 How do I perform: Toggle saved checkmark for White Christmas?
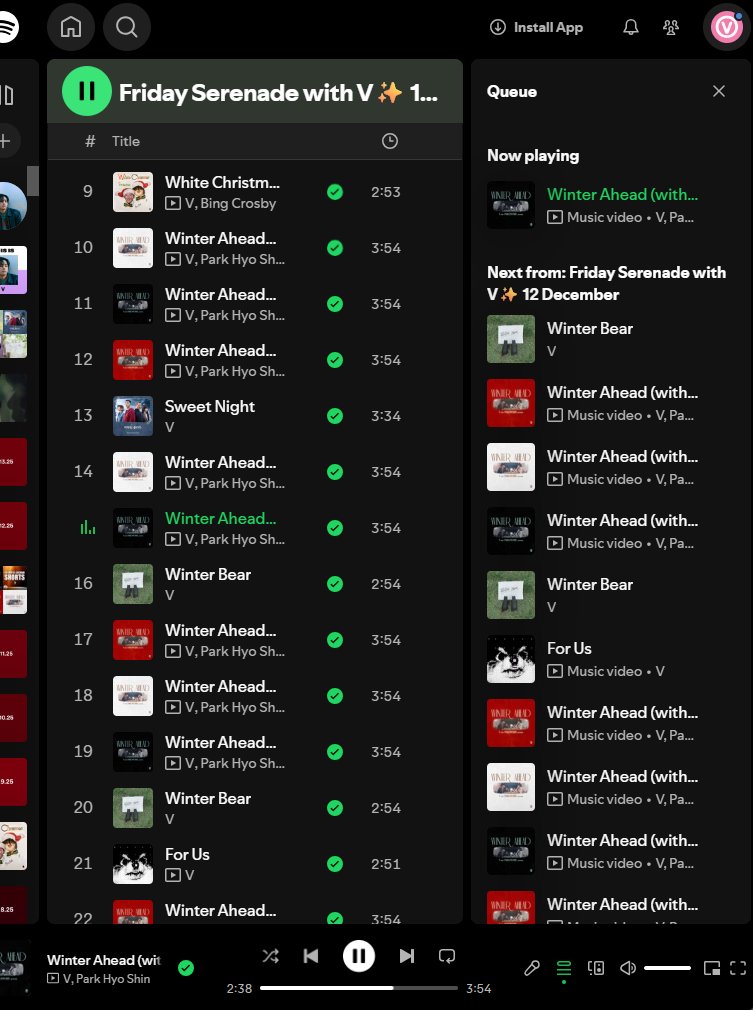335,192
